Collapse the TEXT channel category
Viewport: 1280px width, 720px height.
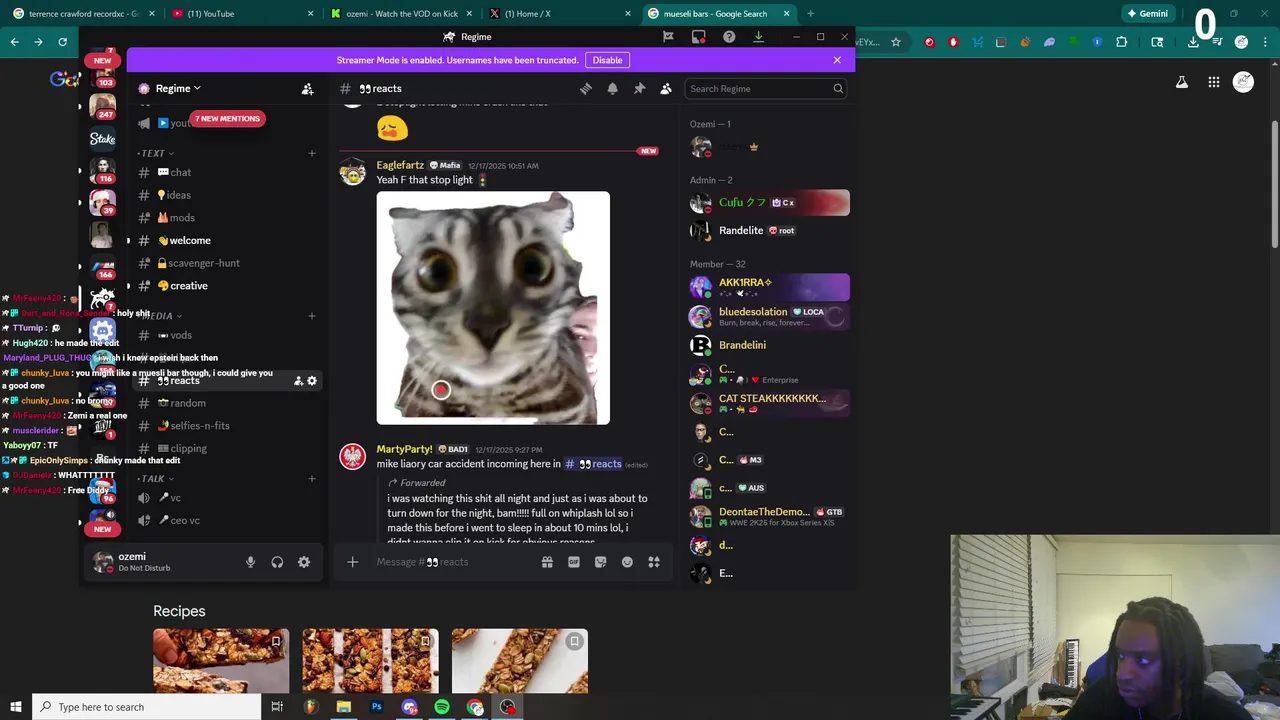(155, 154)
